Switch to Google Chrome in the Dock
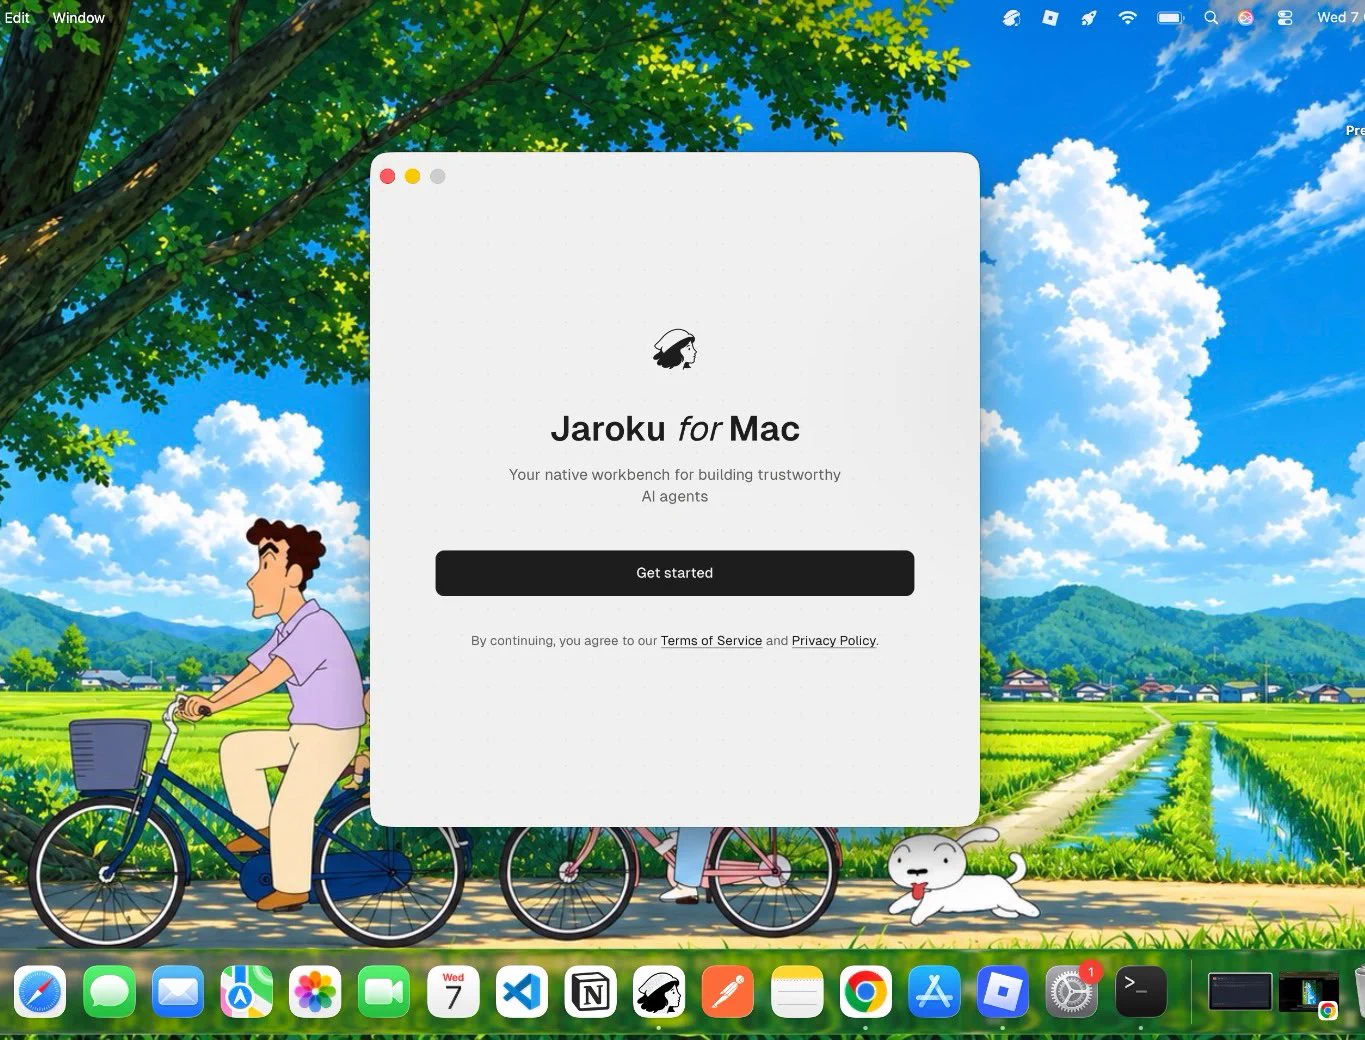Viewport: 1365px width, 1040px height. [x=866, y=992]
